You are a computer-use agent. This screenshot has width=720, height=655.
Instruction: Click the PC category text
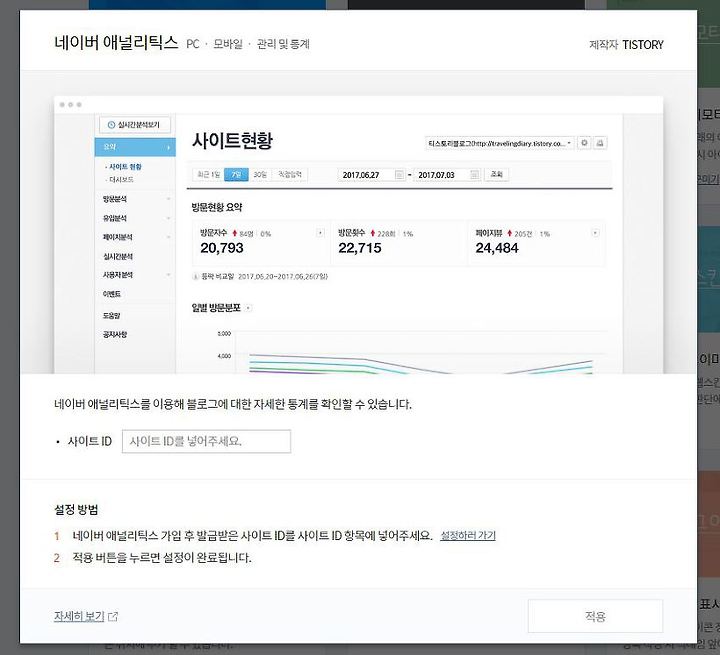pos(193,44)
